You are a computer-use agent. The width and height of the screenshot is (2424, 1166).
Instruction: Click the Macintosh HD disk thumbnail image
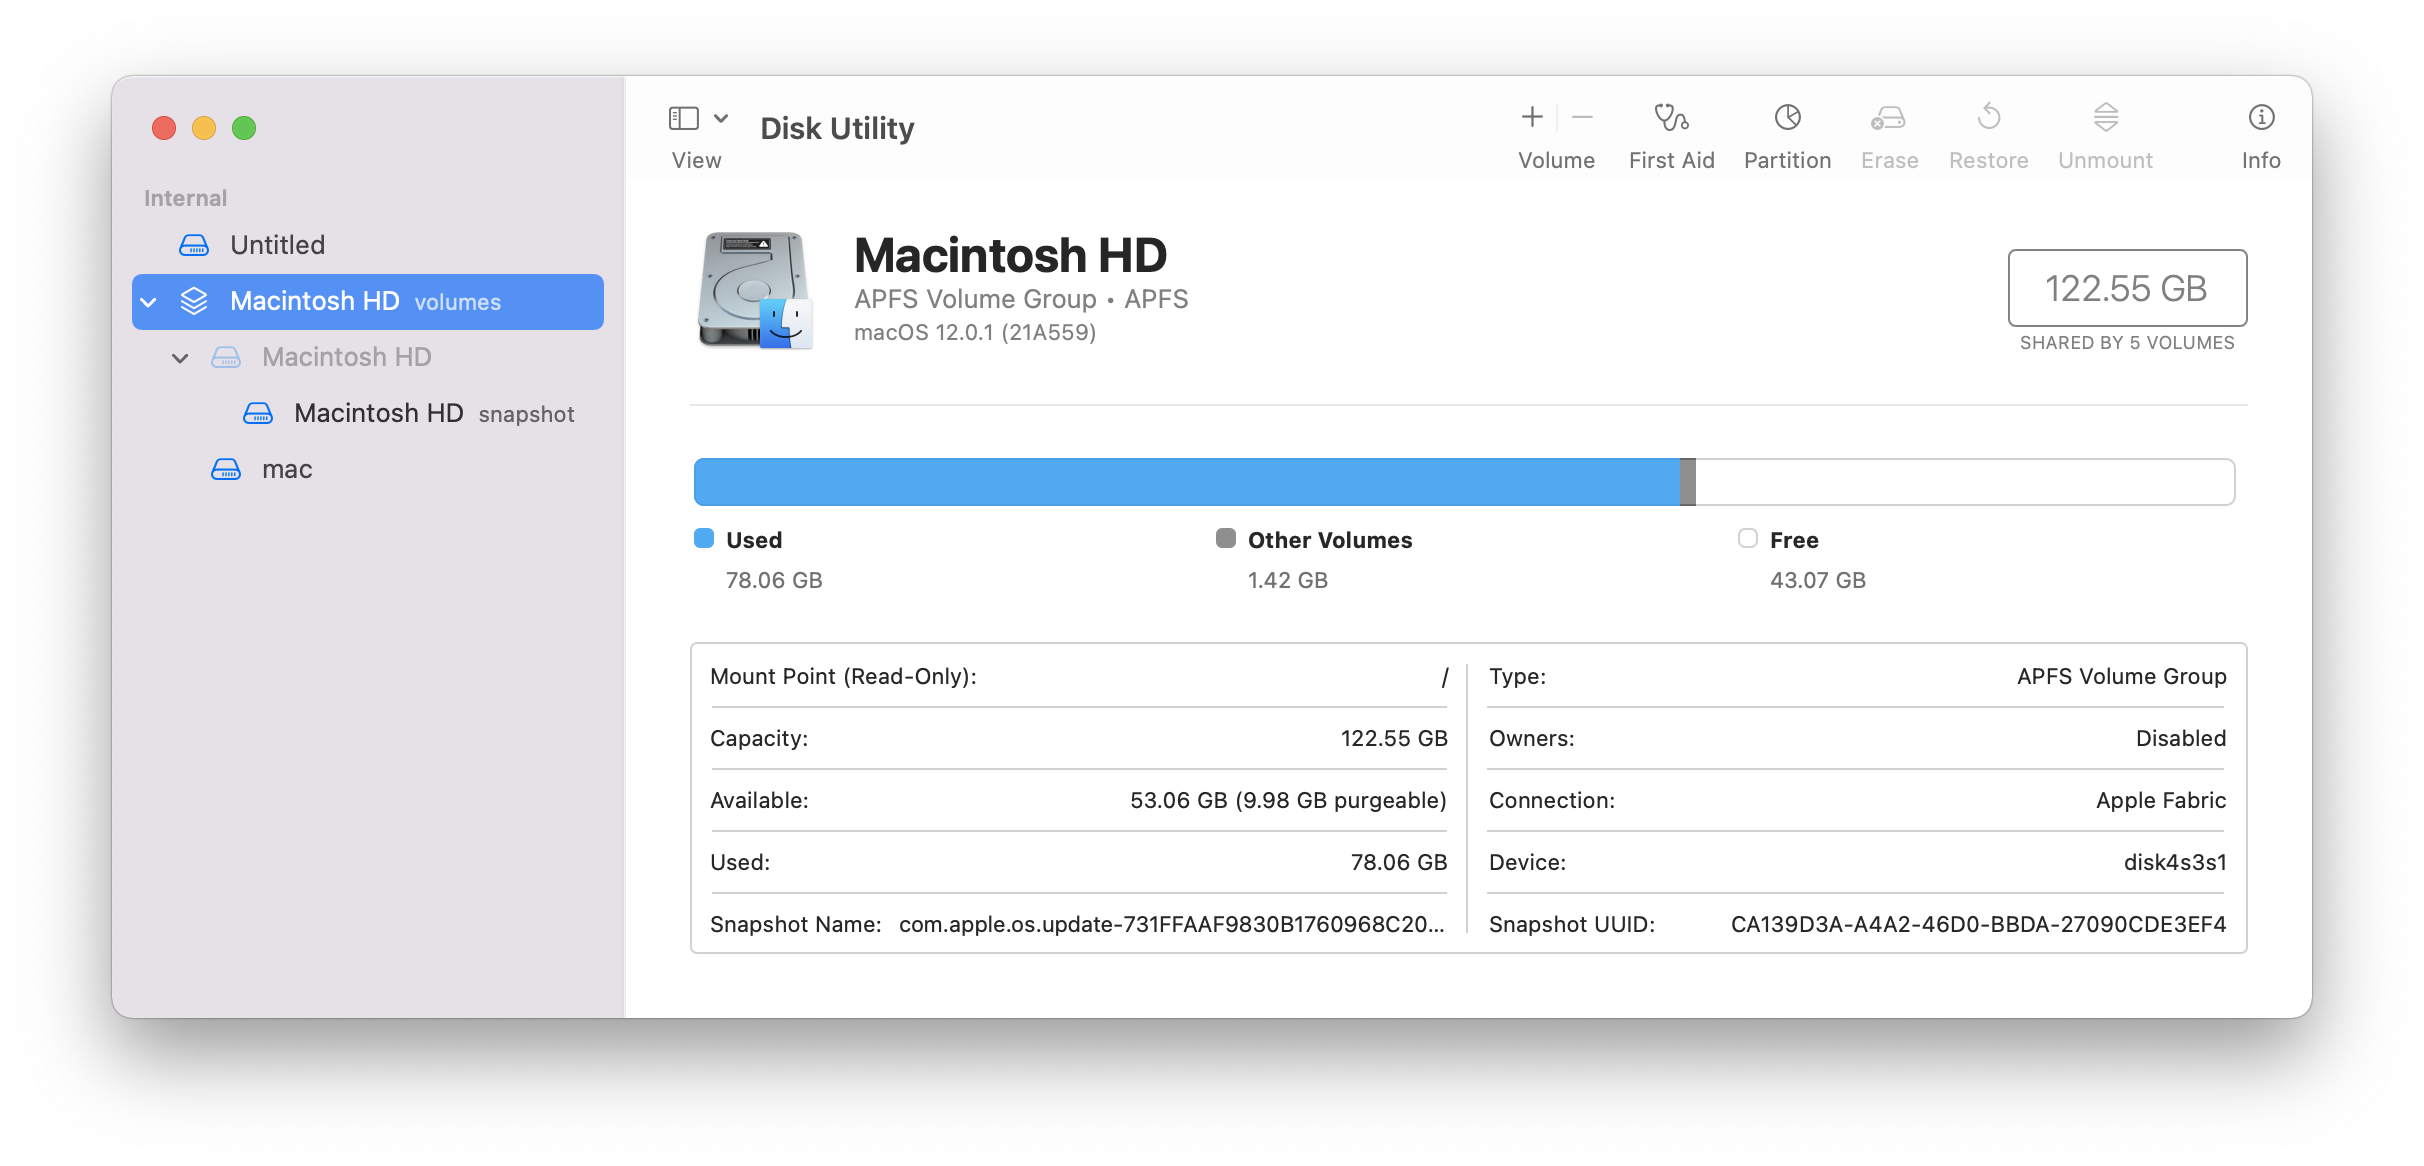point(755,290)
